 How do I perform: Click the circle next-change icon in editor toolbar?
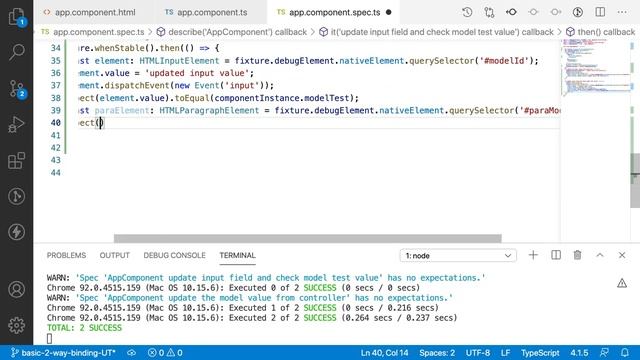click(x=533, y=12)
